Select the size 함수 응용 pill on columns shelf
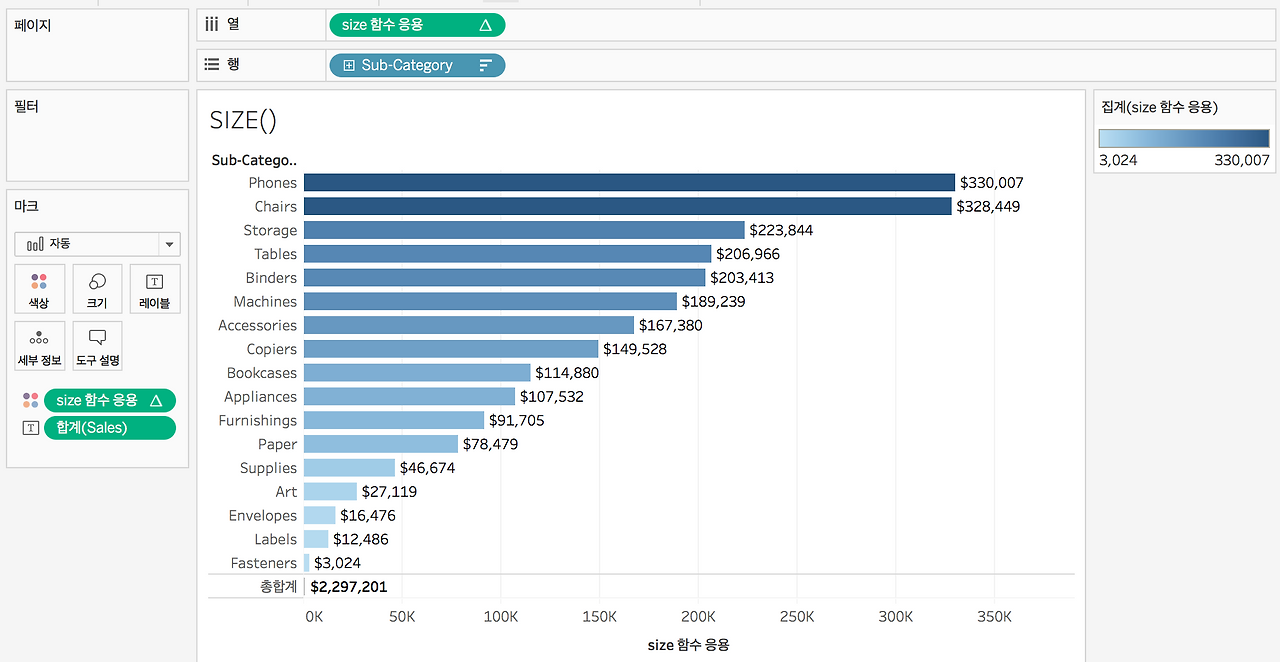Image resolution: width=1280 pixels, height=662 pixels. click(417, 25)
